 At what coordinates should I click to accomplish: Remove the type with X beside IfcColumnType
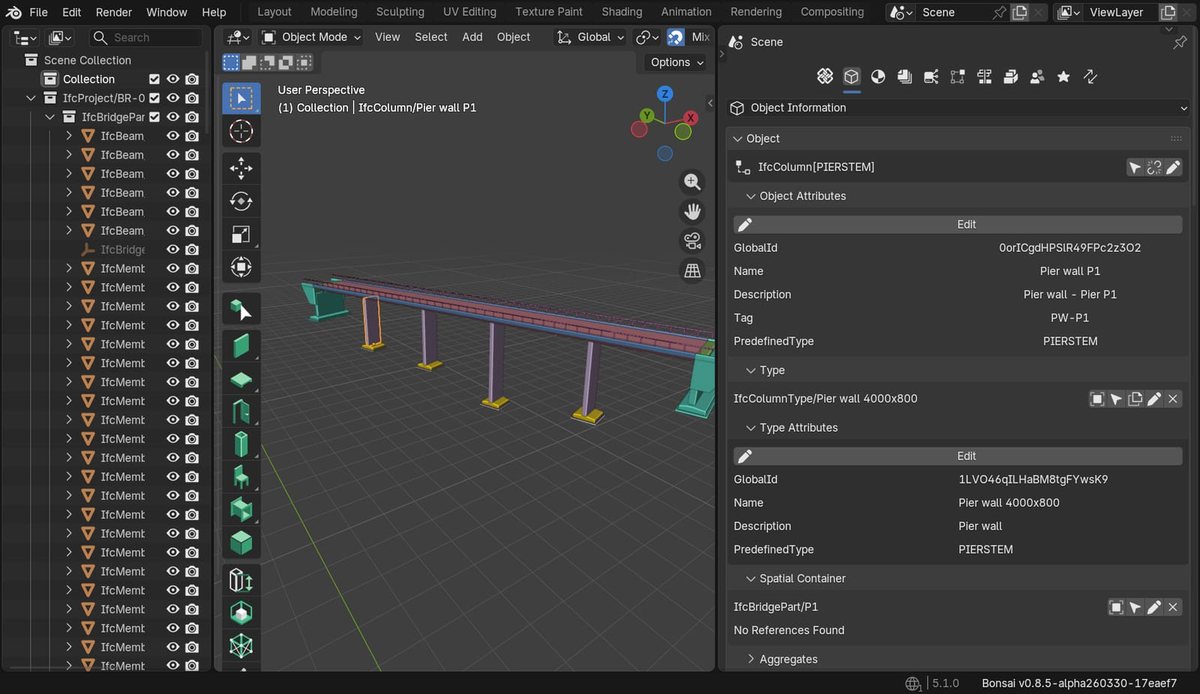point(1173,399)
